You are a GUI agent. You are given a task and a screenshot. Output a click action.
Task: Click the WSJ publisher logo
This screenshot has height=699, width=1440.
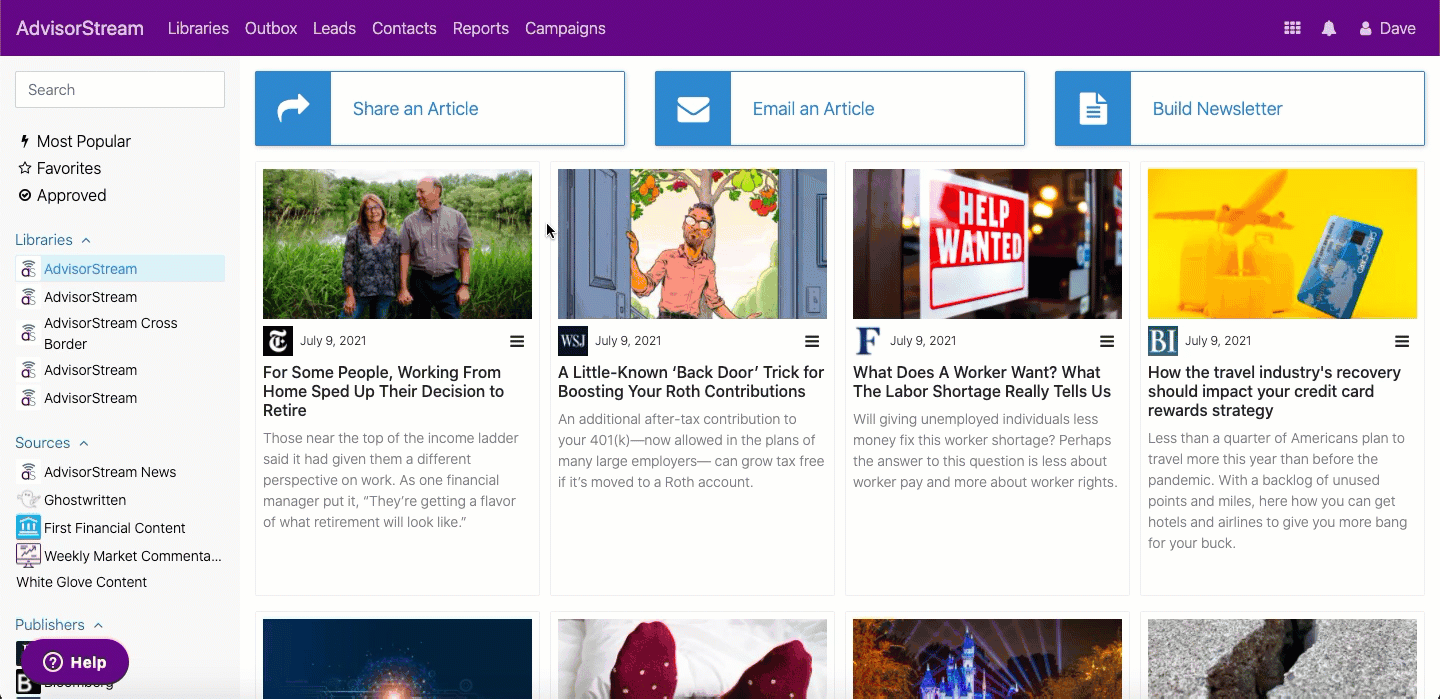click(573, 341)
